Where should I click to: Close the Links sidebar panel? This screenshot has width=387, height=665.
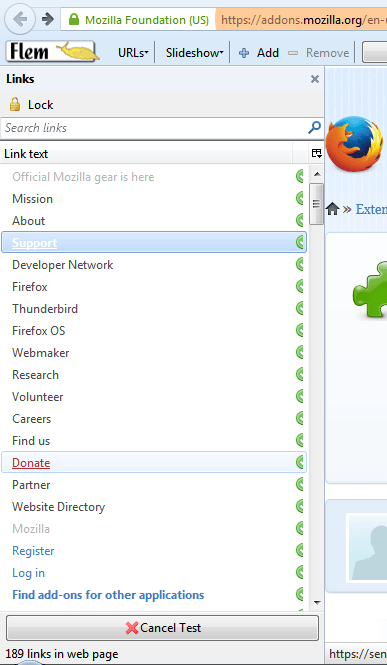[x=315, y=79]
